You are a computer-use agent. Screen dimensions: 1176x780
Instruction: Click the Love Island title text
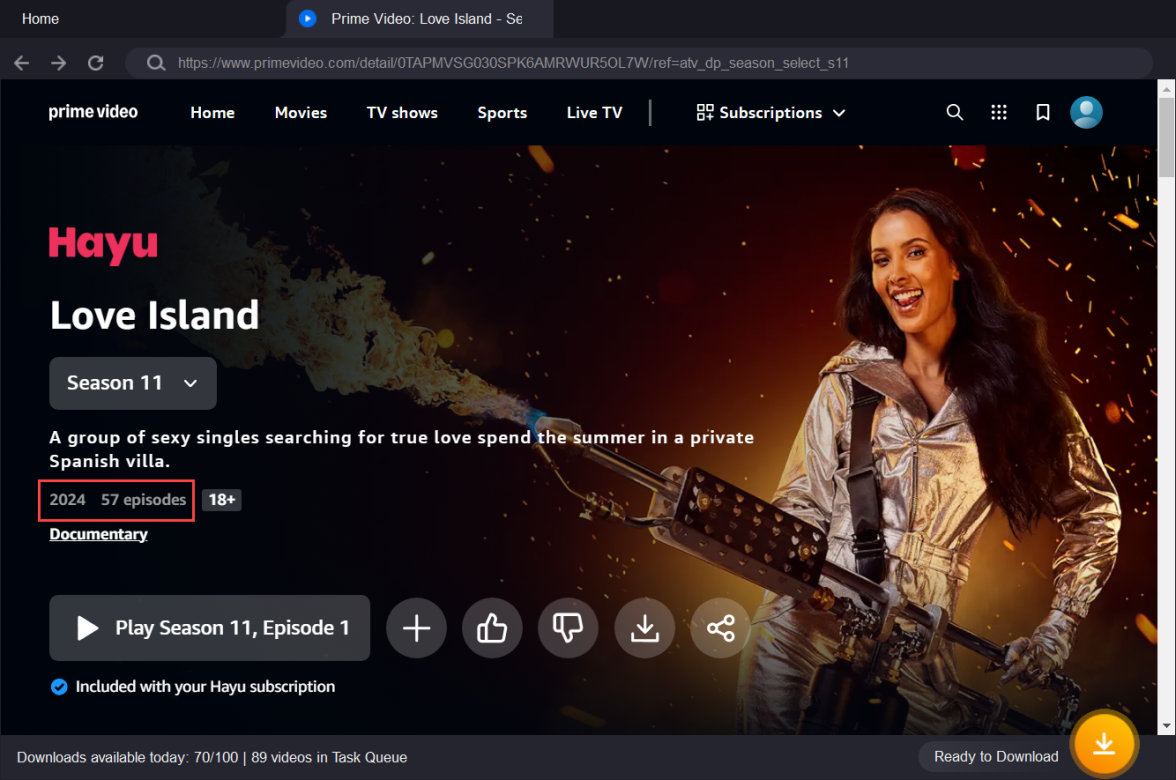(x=154, y=315)
